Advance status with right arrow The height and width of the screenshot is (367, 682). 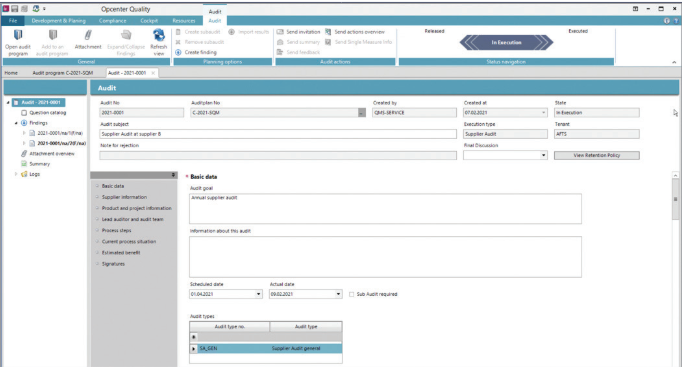pos(545,43)
